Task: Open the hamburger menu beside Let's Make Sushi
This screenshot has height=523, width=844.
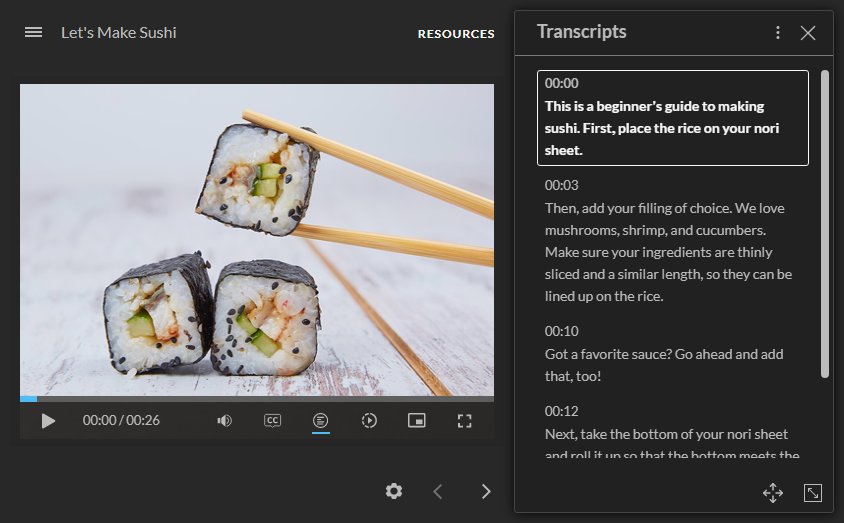Action: (x=33, y=32)
